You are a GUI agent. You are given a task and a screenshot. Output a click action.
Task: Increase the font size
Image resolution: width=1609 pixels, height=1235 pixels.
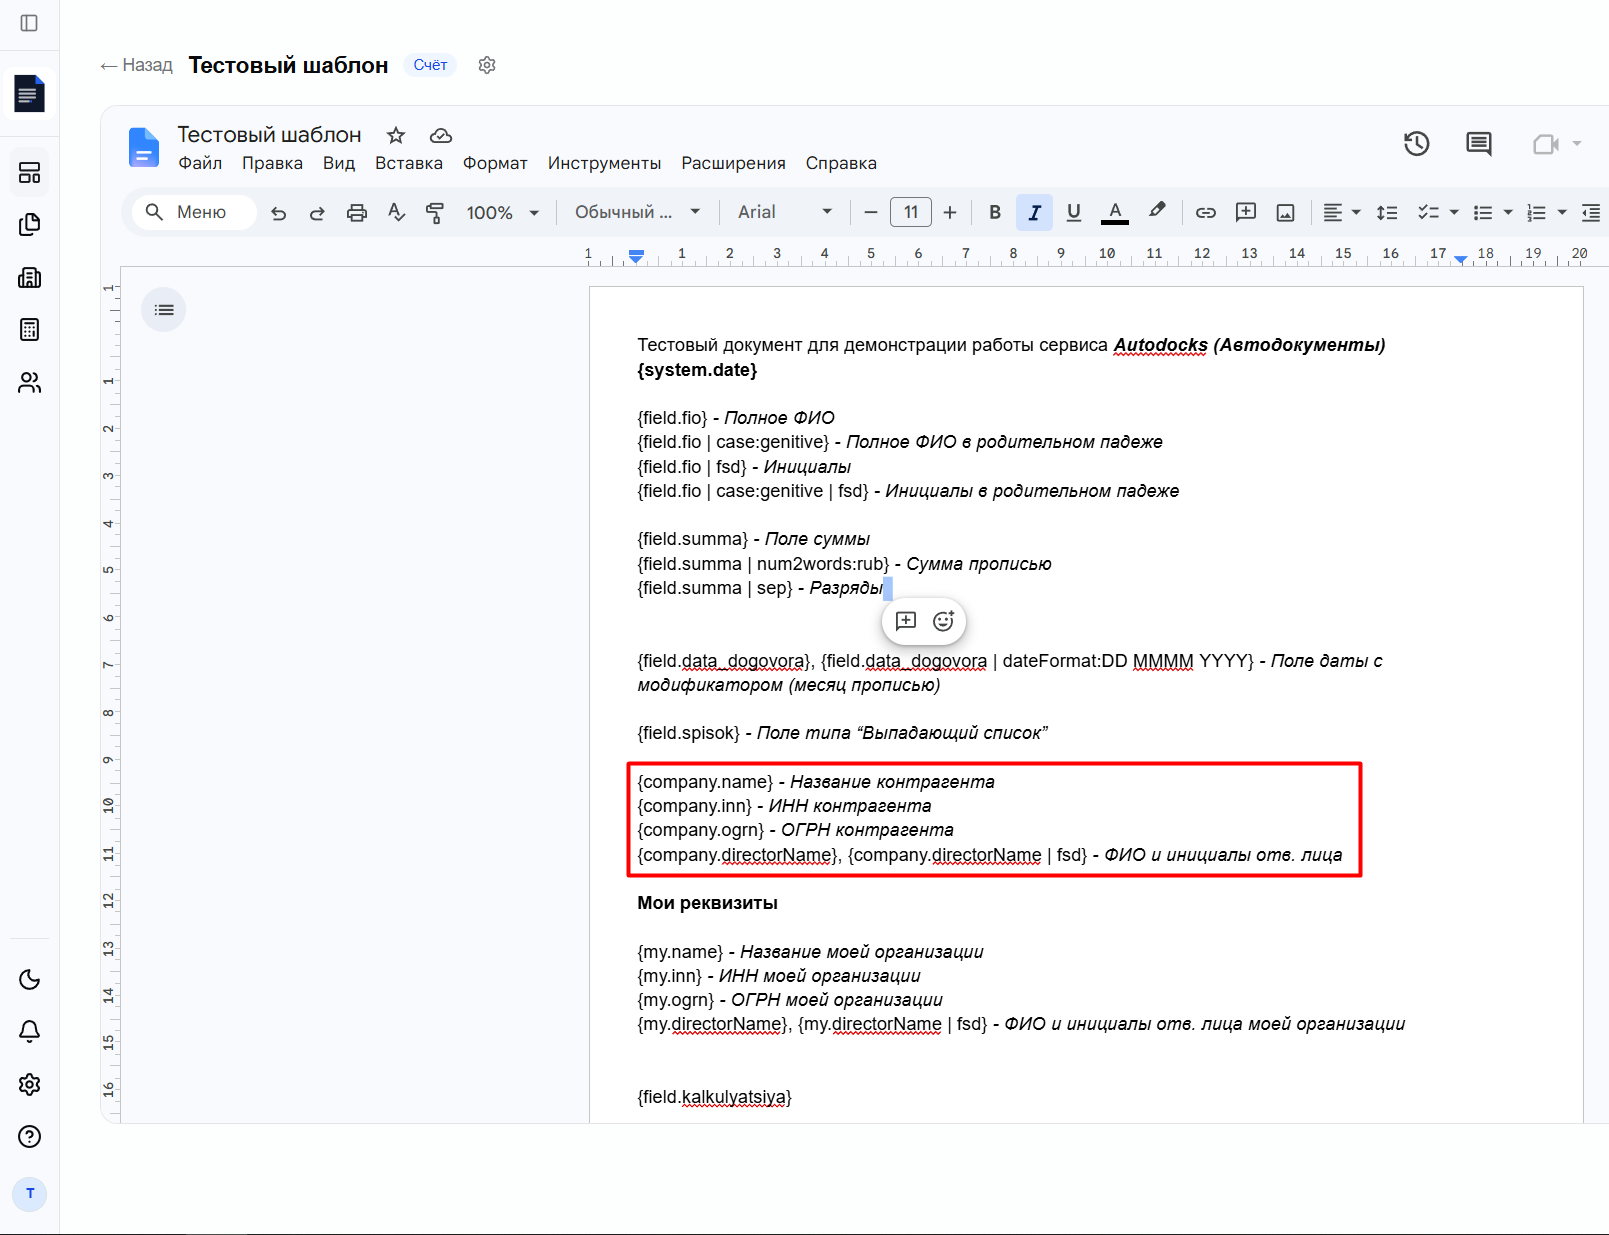click(950, 212)
